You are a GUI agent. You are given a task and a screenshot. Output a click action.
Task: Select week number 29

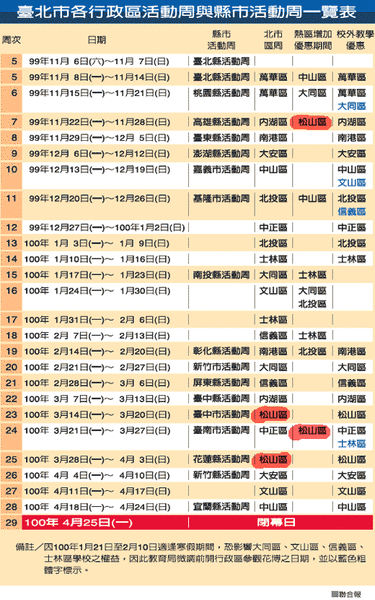point(11,523)
